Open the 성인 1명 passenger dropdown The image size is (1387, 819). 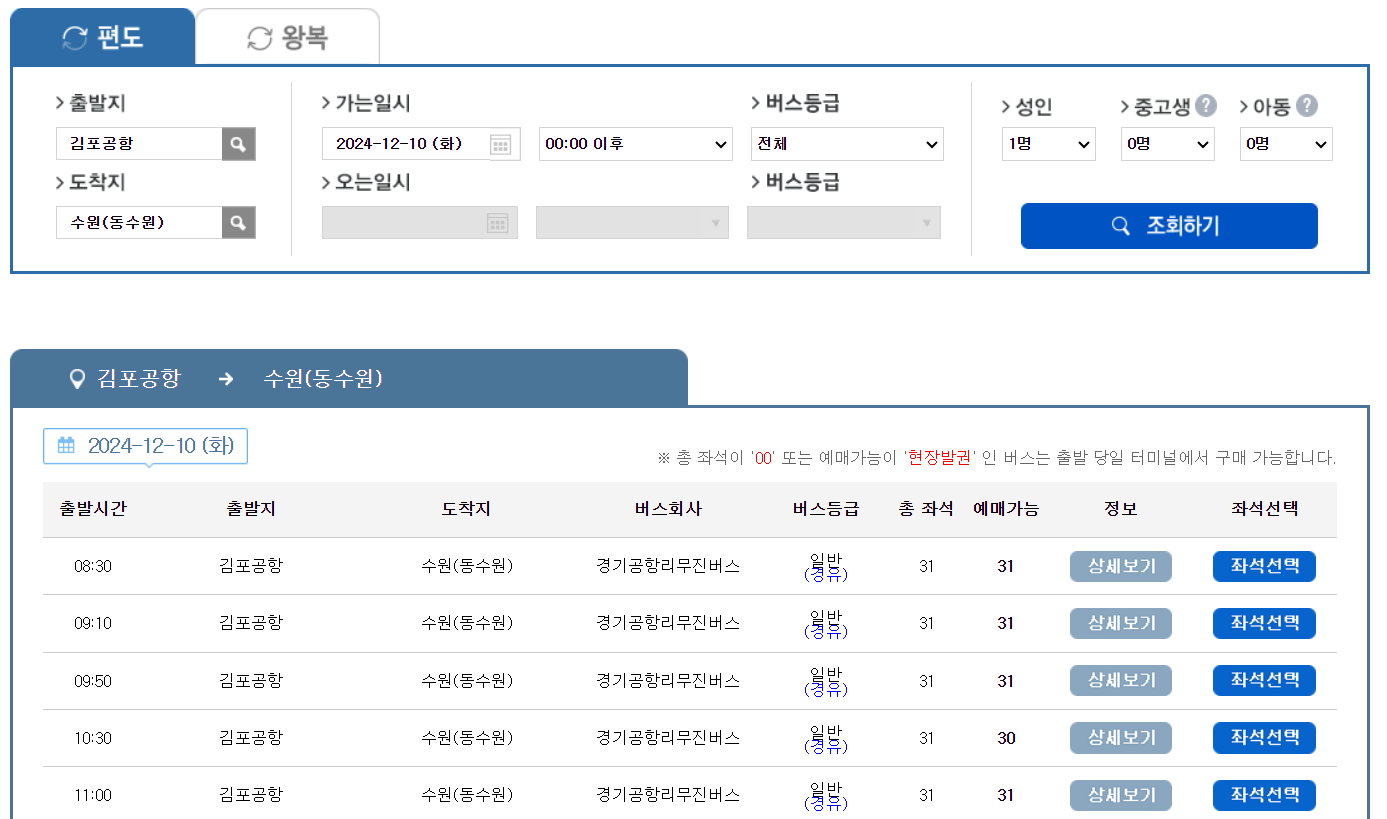(x=1049, y=144)
